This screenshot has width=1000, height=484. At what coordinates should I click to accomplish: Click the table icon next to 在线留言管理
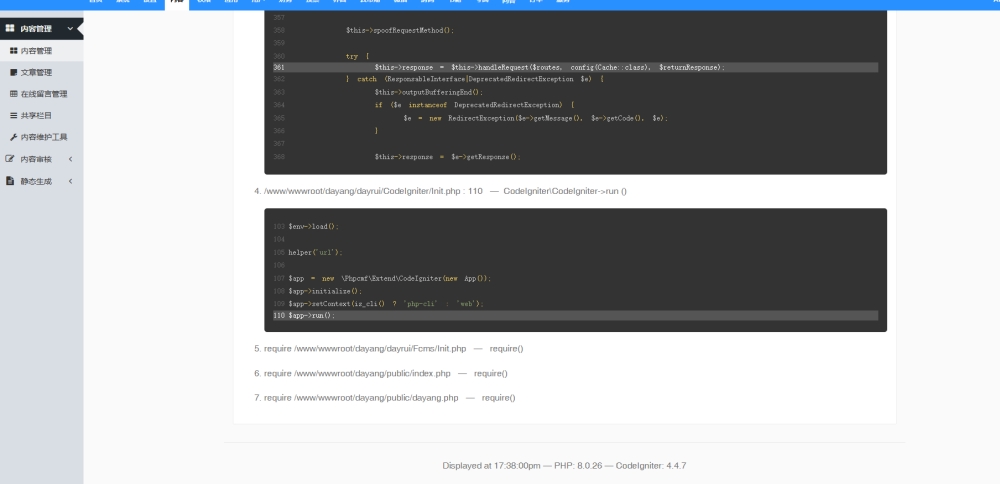click(13, 94)
